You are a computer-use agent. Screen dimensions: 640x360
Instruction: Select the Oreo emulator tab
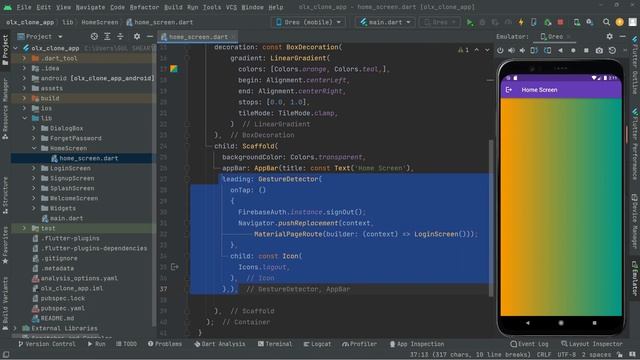click(554, 36)
